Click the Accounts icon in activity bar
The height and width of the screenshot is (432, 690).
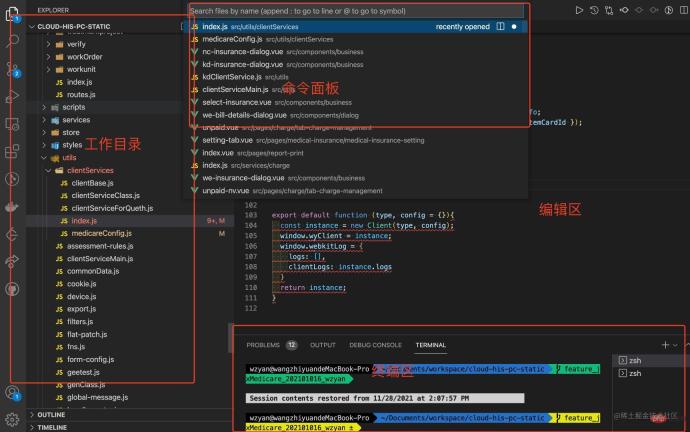(x=12, y=392)
